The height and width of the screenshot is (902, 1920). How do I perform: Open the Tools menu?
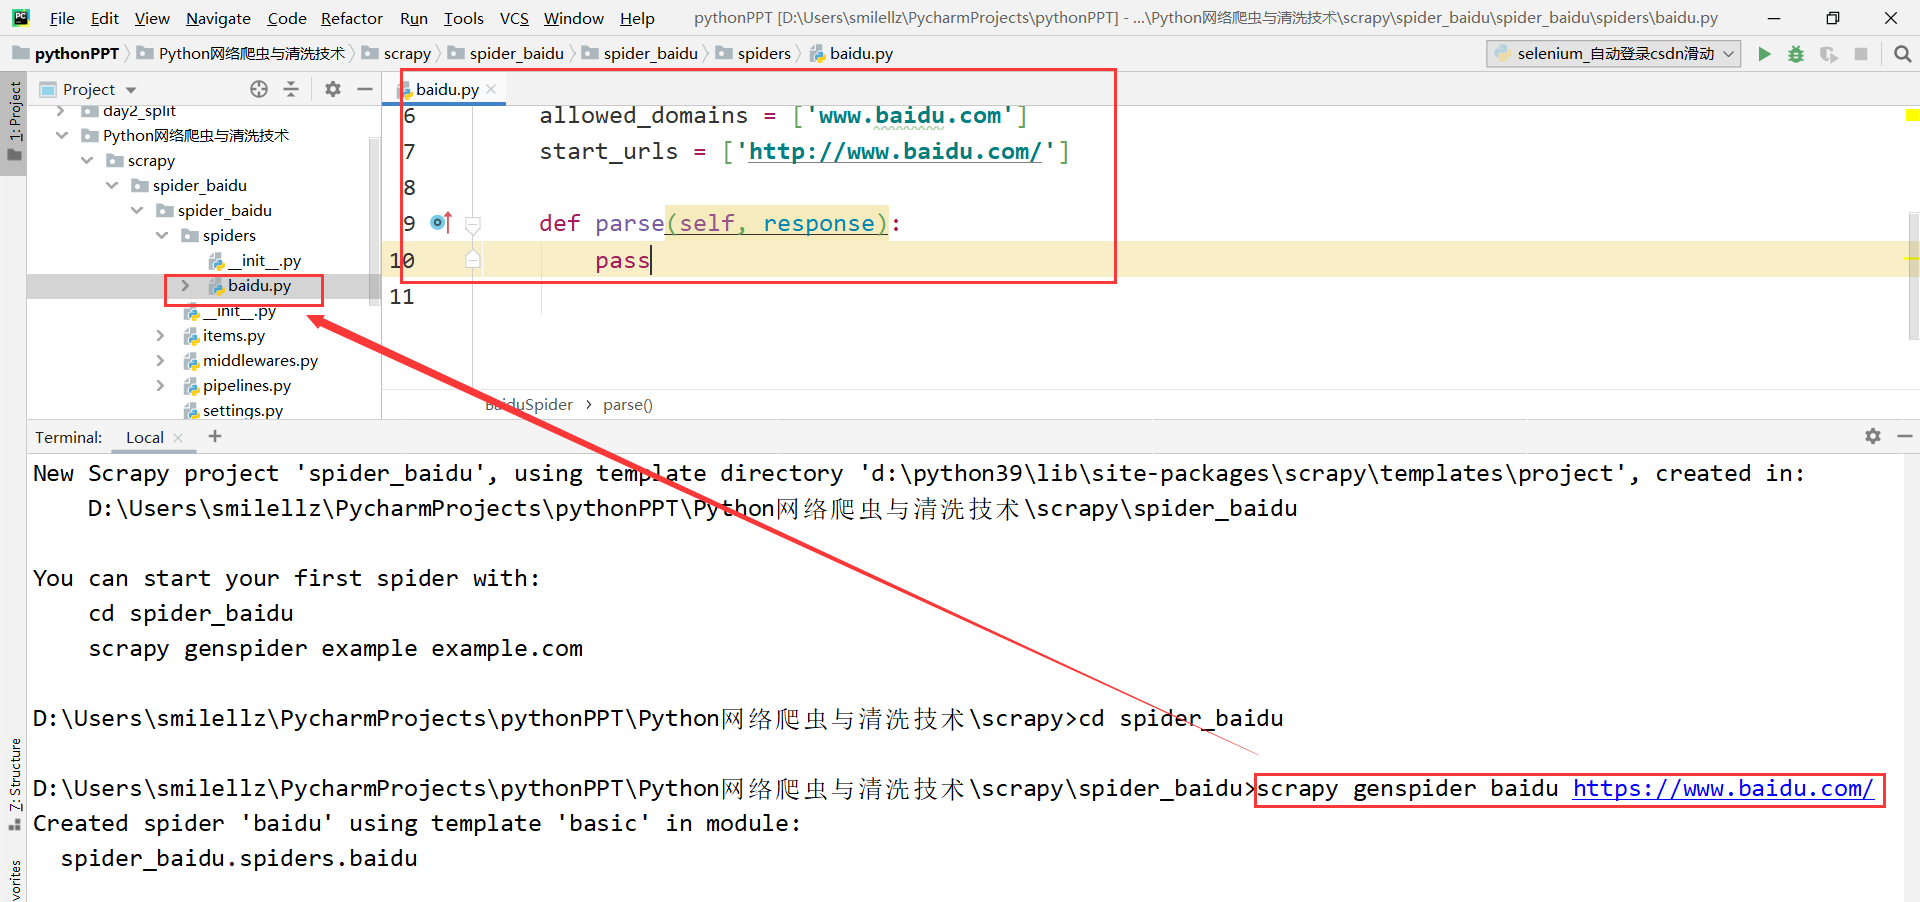pyautogui.click(x=464, y=18)
